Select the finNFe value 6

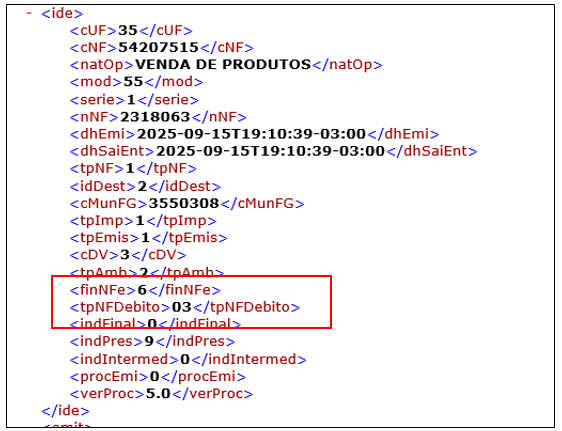(142, 290)
